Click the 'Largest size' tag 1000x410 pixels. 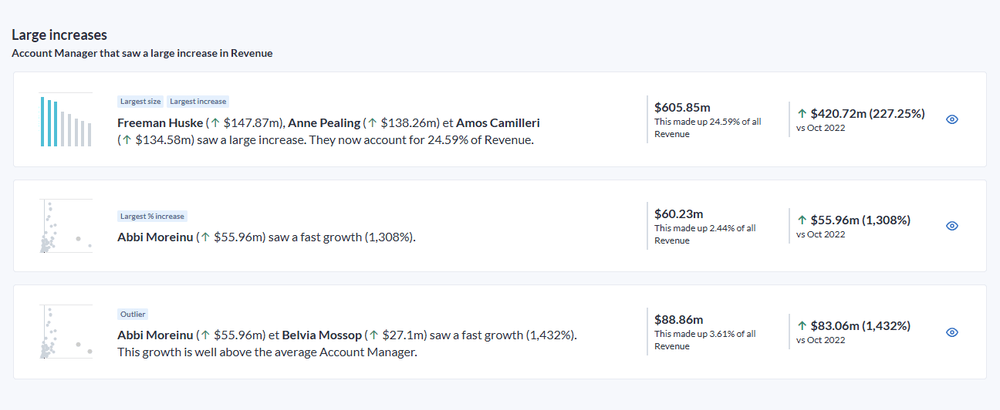pyautogui.click(x=140, y=101)
